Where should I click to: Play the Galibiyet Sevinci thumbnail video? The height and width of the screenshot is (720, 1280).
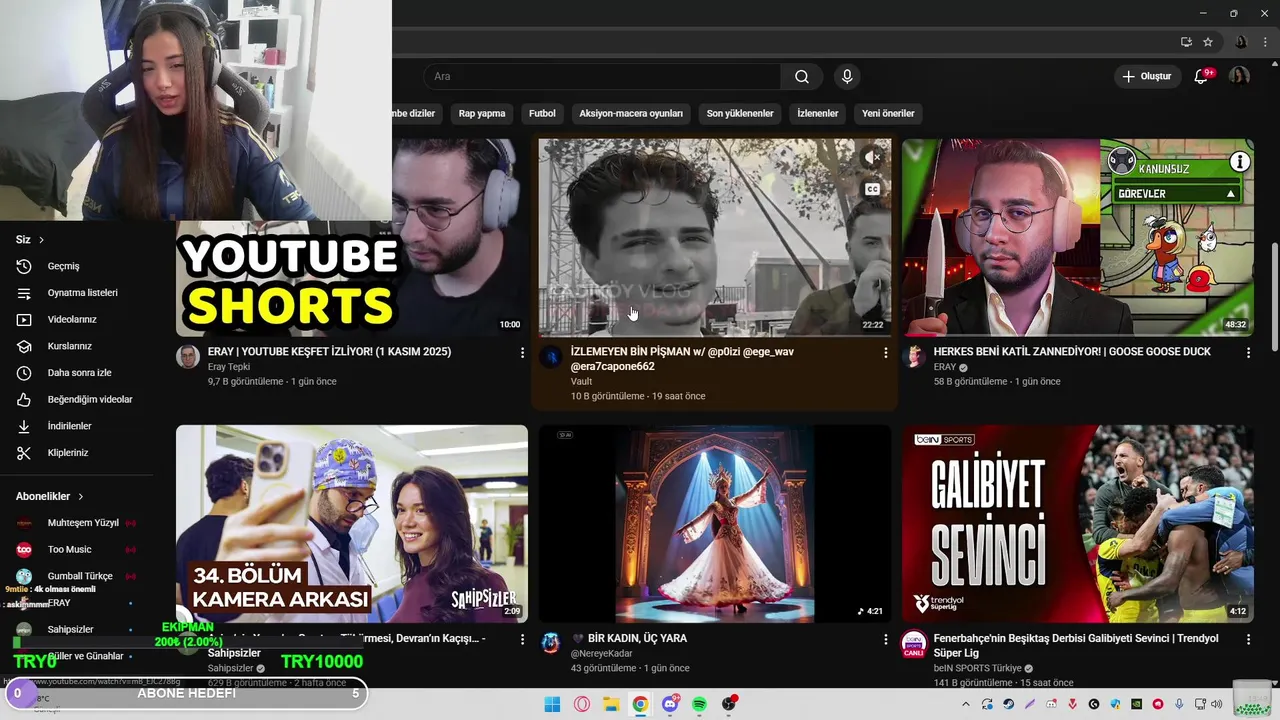[1077, 524]
